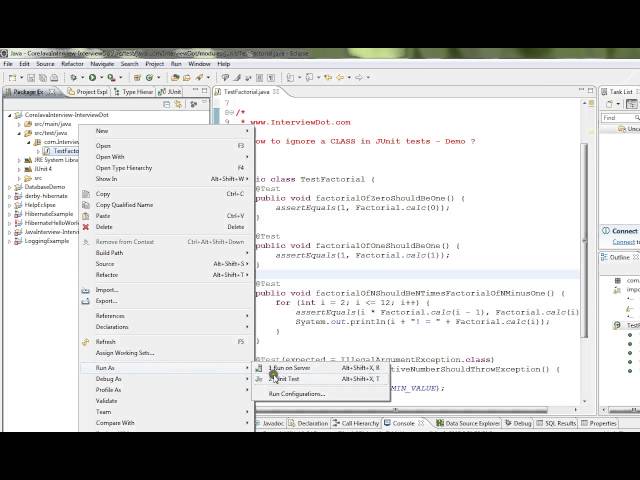Switch to the Project Explorer tab
The height and width of the screenshot is (480, 640).
[x=88, y=92]
